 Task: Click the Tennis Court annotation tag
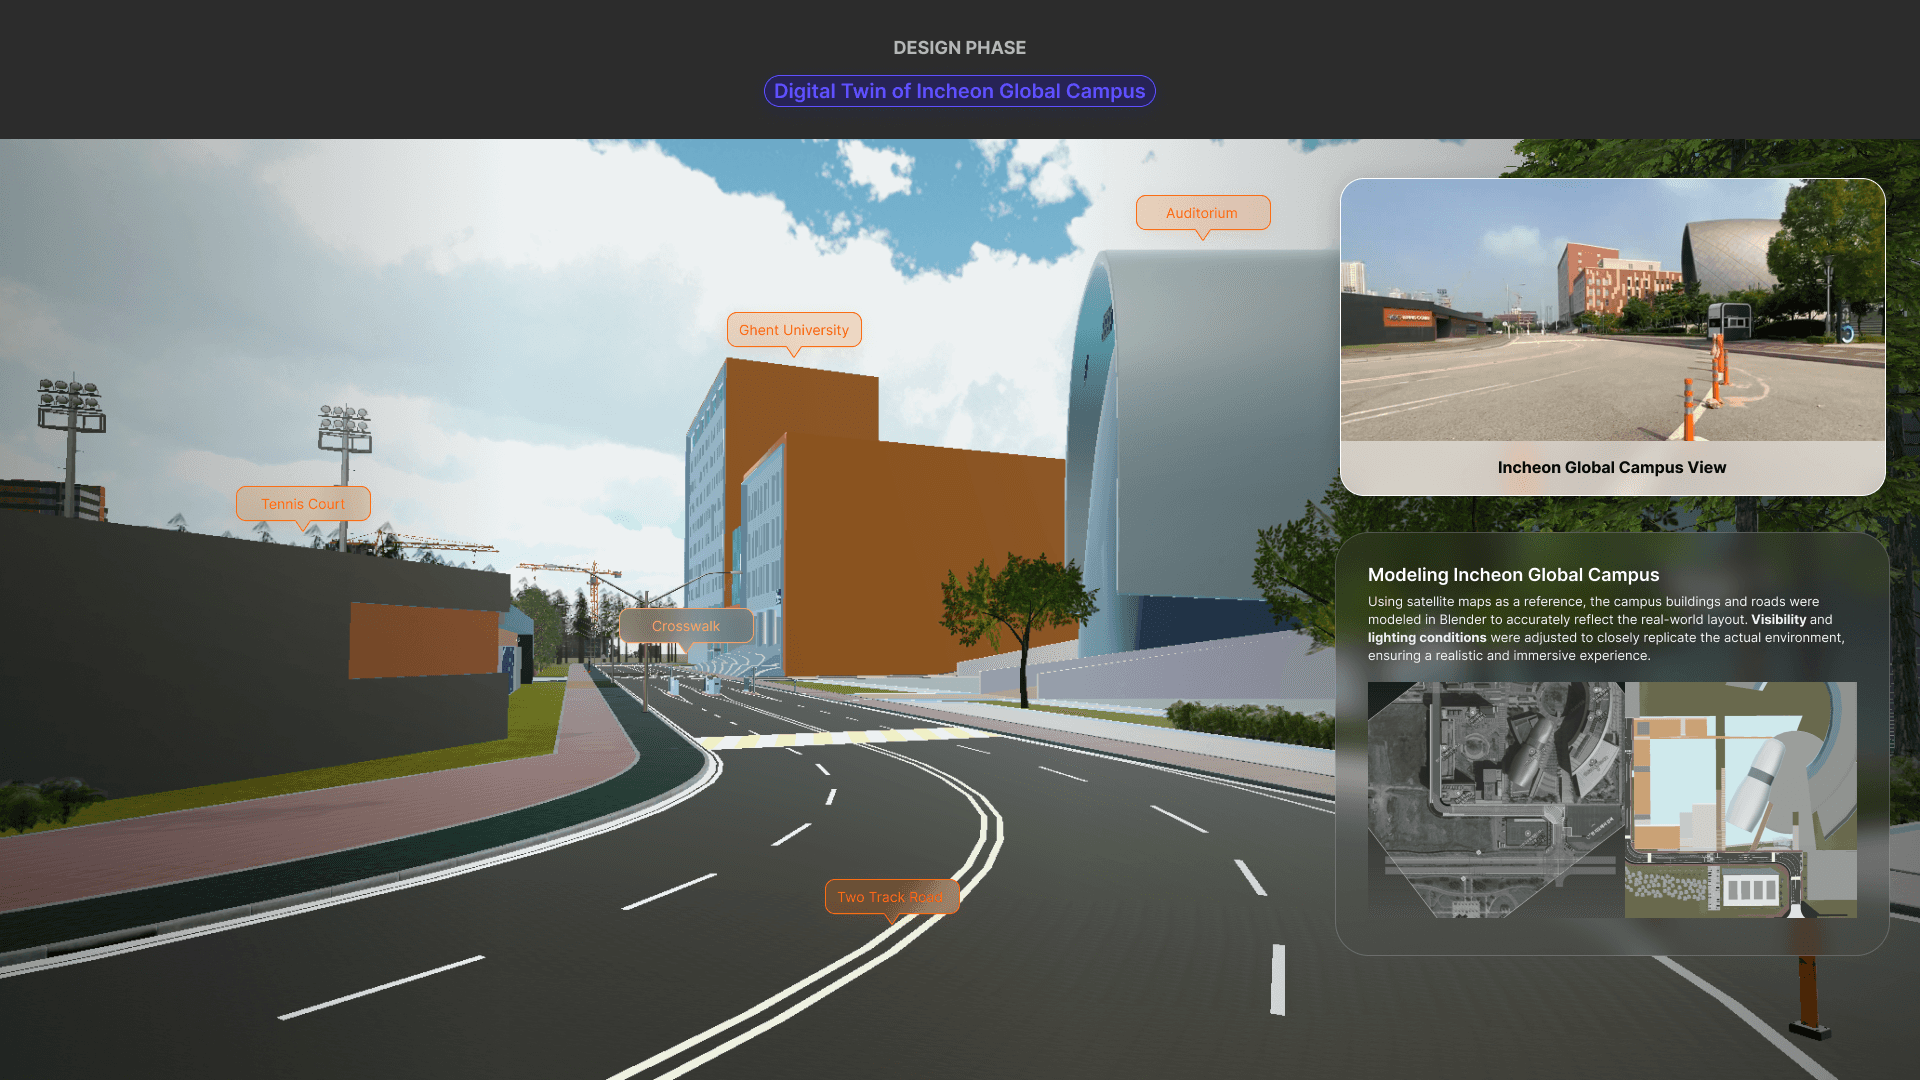302,504
